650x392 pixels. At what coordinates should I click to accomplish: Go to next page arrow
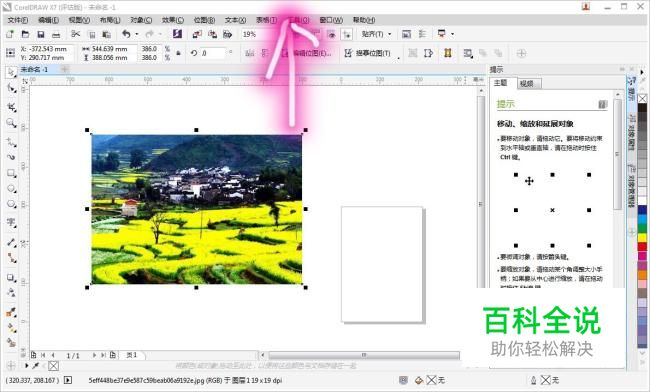(95, 355)
